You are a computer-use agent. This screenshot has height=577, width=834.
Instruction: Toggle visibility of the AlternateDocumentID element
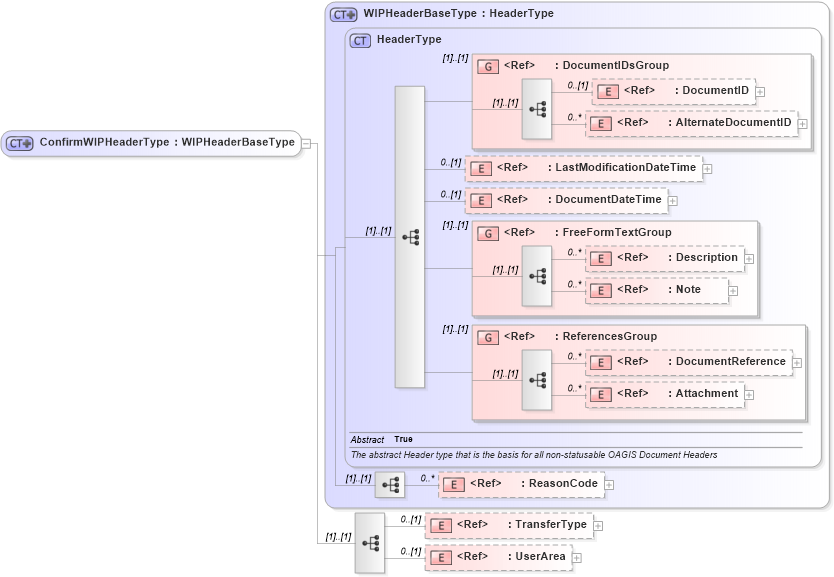805,122
